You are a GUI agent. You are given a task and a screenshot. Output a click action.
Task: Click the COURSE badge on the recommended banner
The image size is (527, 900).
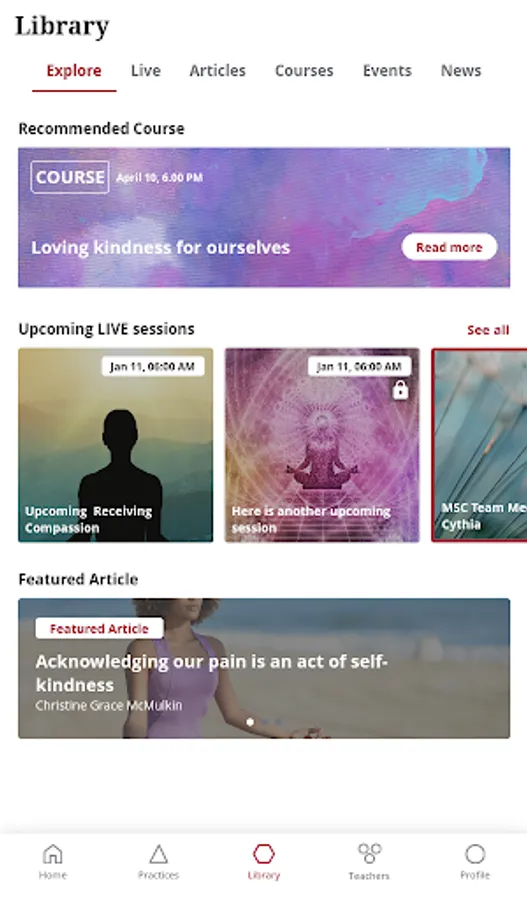pos(70,177)
